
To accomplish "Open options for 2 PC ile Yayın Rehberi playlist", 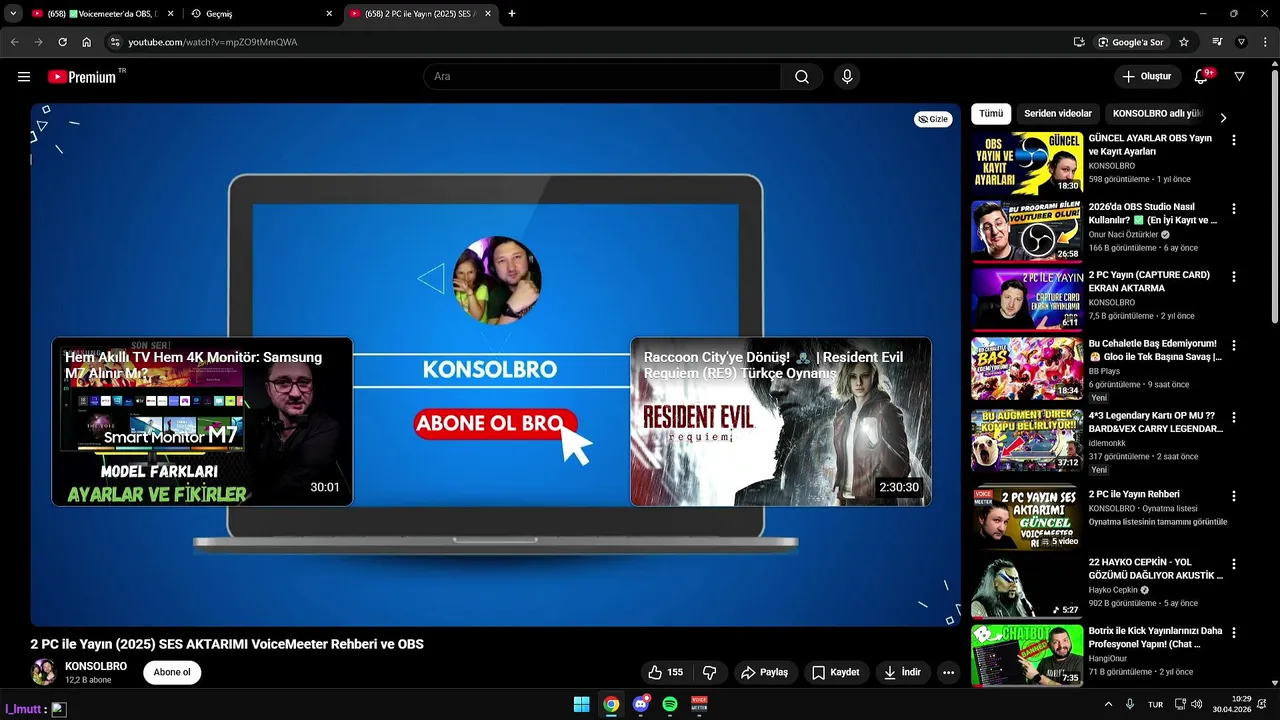I will tap(1234, 496).
